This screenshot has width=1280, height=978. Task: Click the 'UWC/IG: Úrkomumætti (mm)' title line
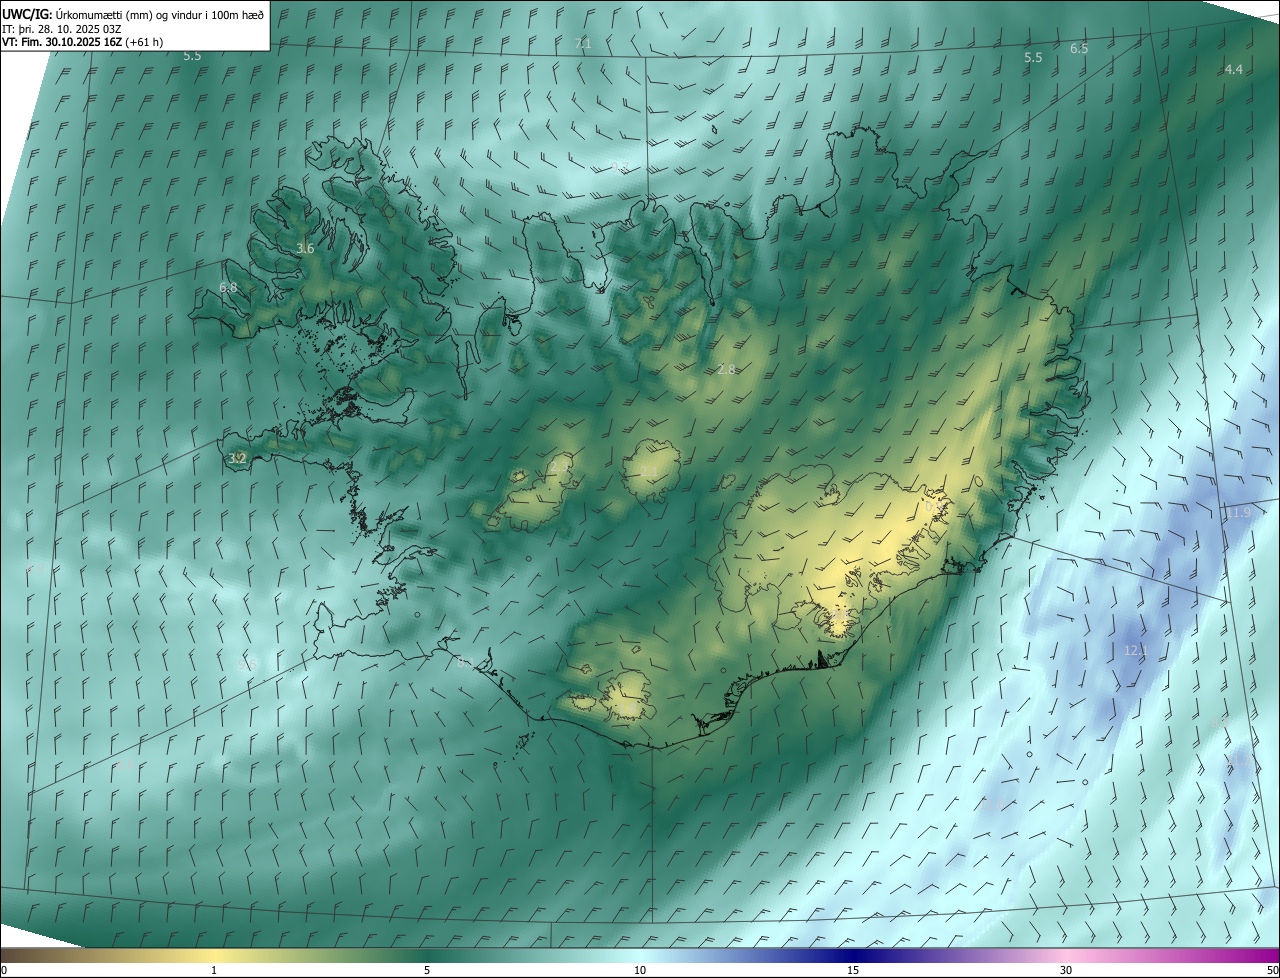click(x=133, y=14)
